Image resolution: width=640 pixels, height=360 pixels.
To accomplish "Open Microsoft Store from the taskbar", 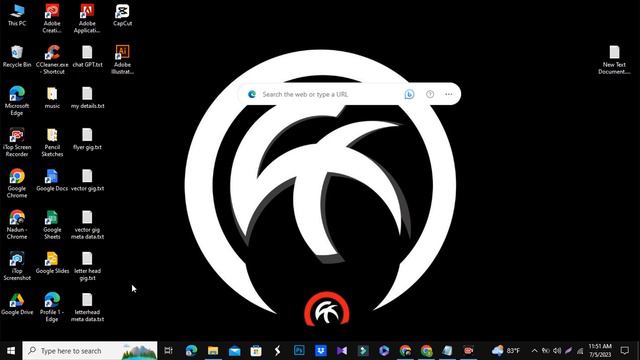I will [256, 351].
